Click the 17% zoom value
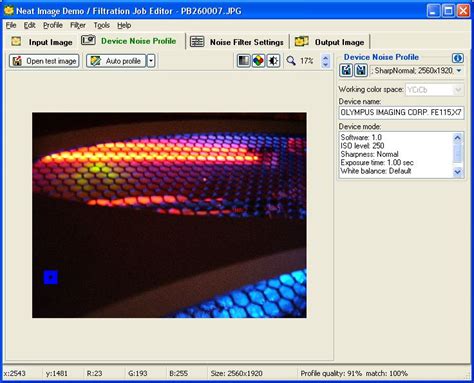The width and height of the screenshot is (474, 383). [307, 61]
